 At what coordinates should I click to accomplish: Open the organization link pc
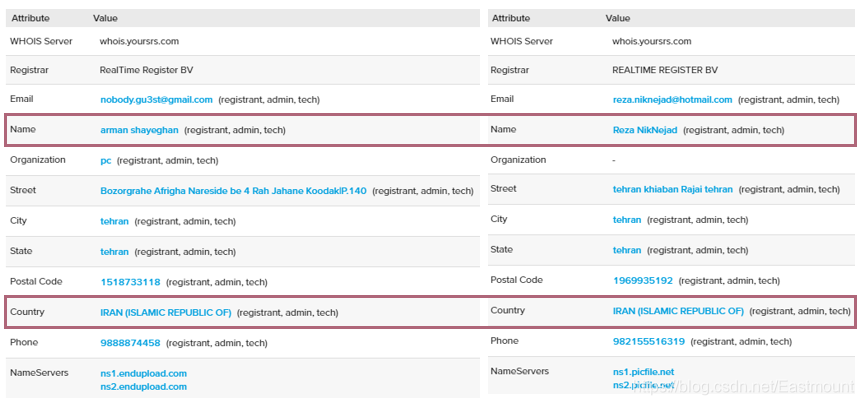point(106,161)
